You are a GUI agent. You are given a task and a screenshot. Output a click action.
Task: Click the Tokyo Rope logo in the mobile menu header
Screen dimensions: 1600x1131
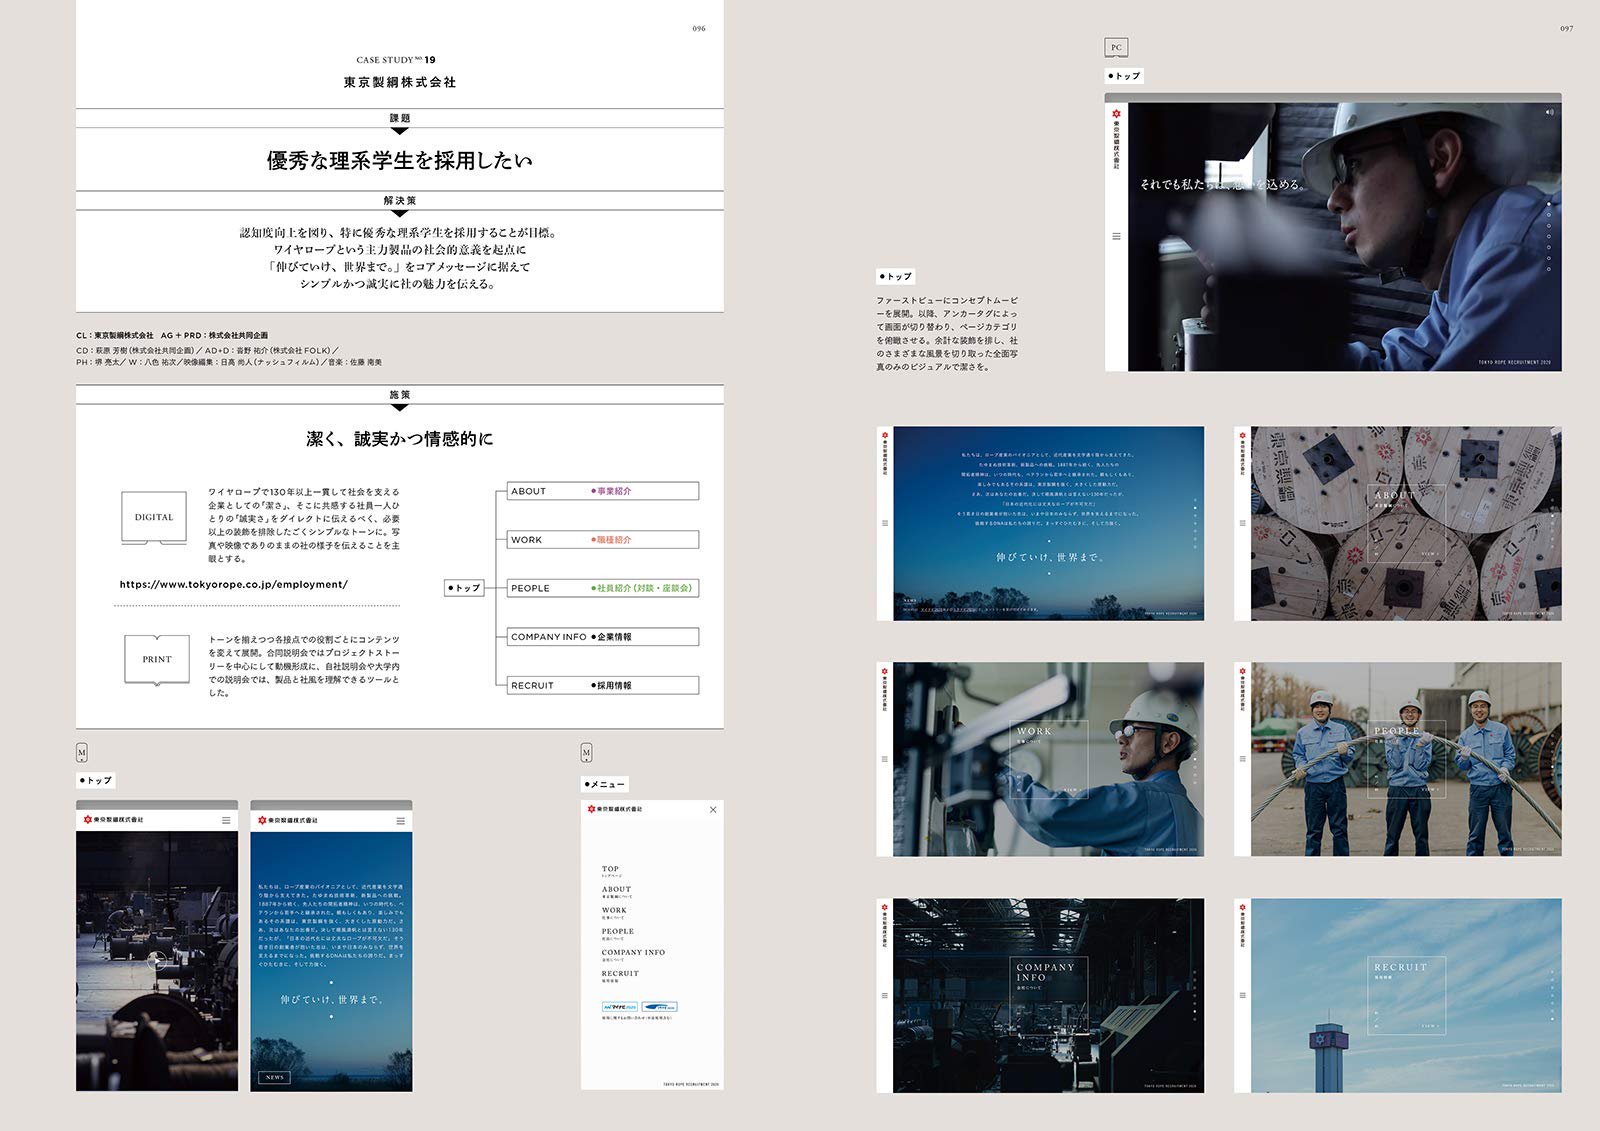pyautogui.click(x=615, y=809)
